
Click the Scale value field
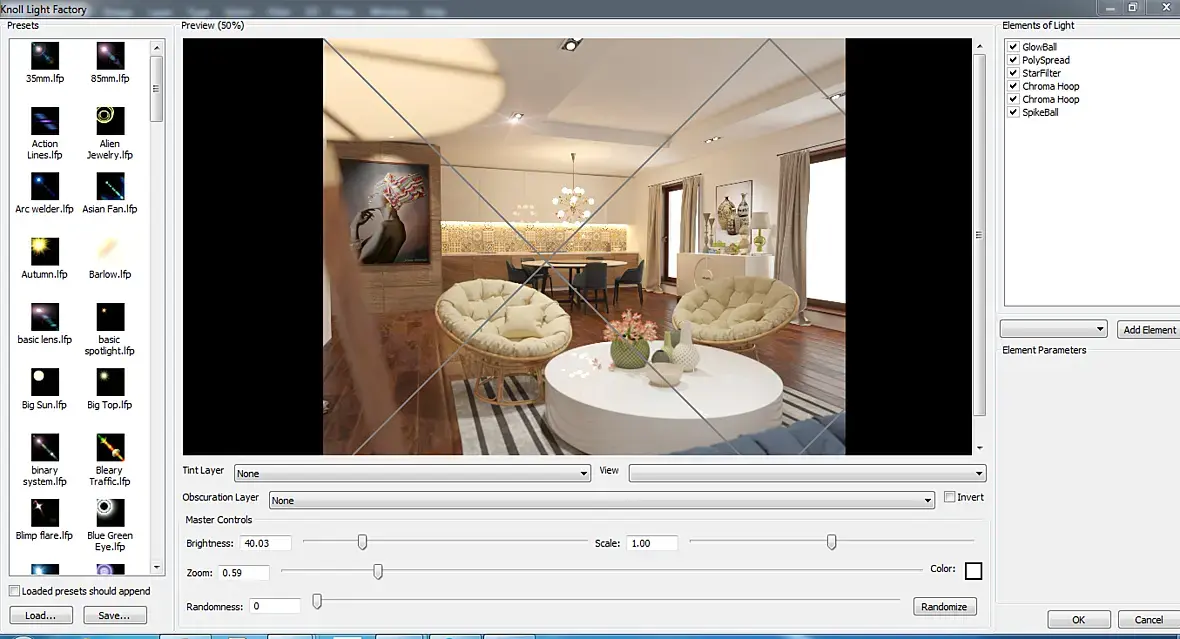pos(652,543)
